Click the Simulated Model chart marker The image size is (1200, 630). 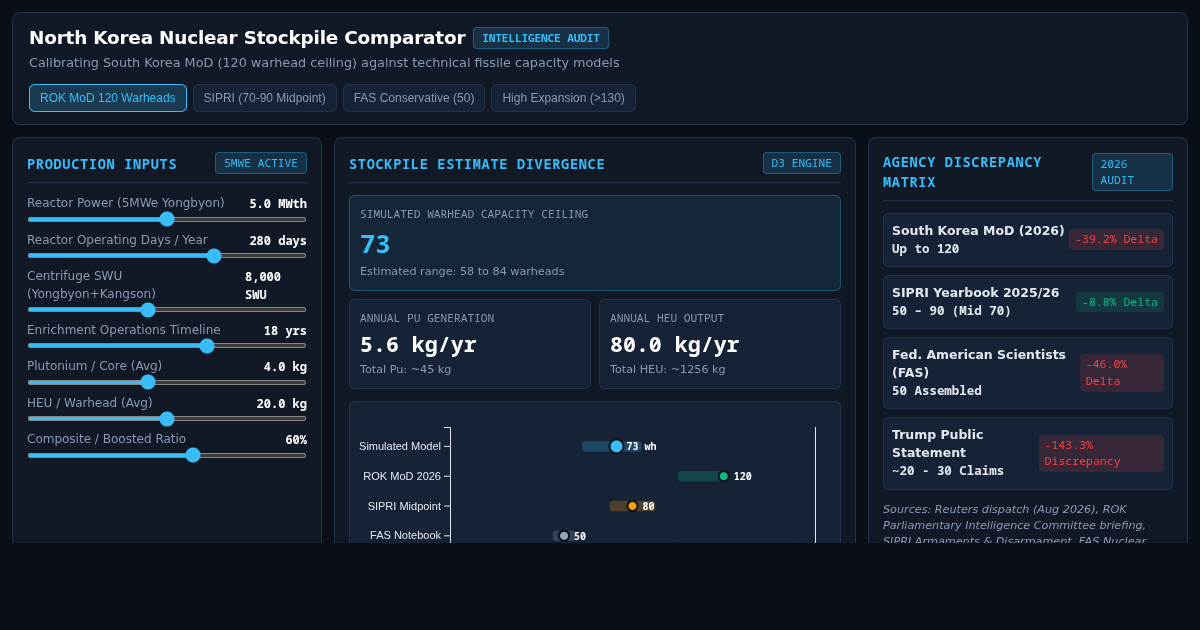[x=616, y=446]
